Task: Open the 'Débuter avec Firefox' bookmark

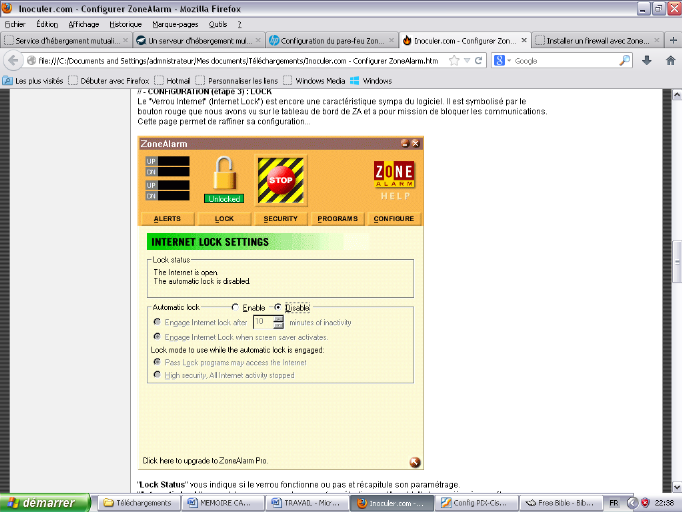Action: click(109, 80)
